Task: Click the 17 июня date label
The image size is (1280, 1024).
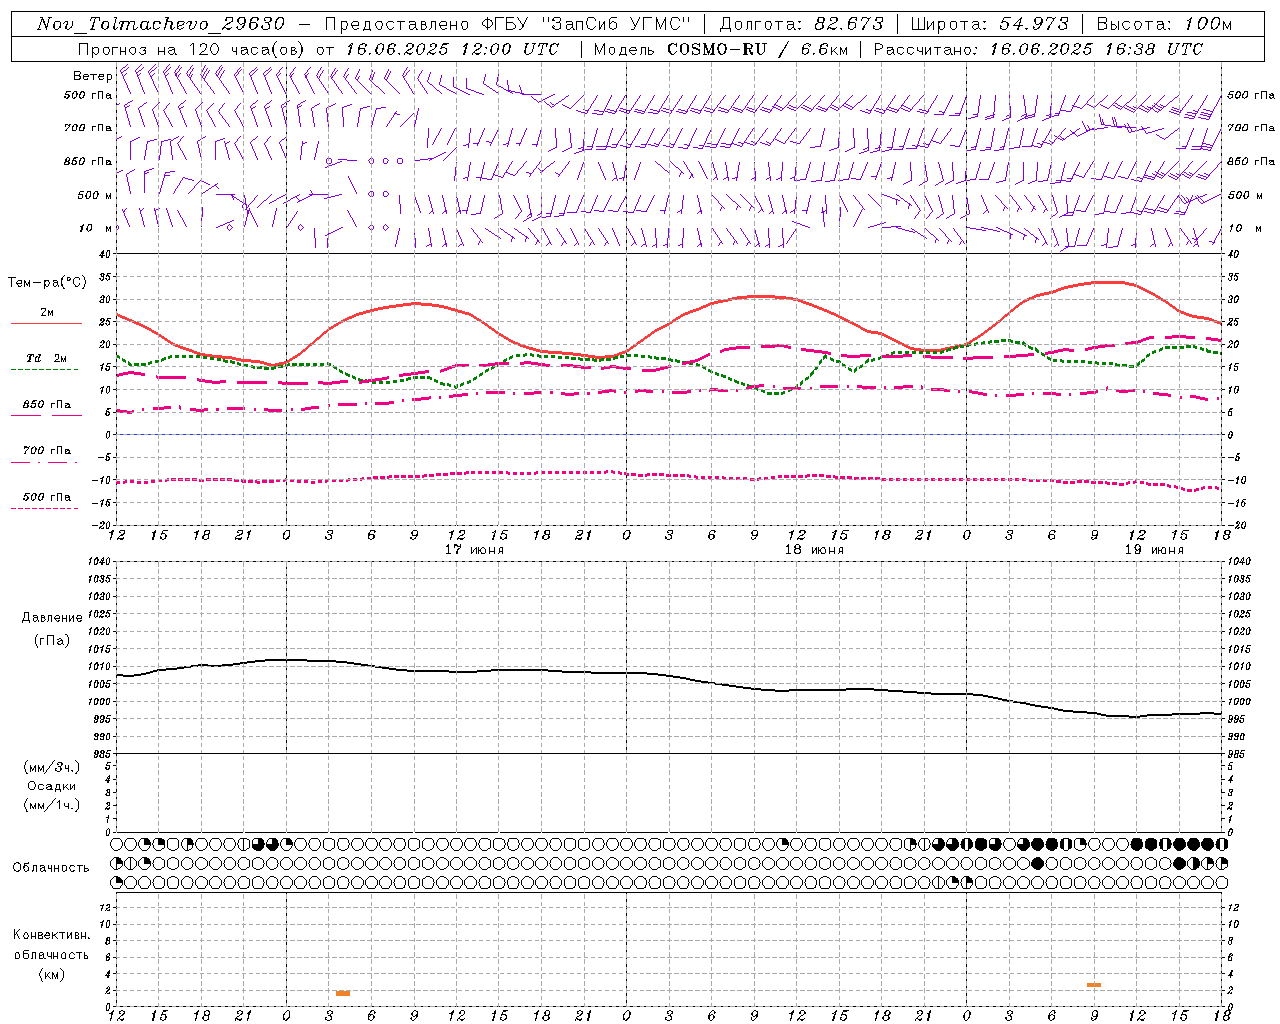Action: (x=474, y=550)
